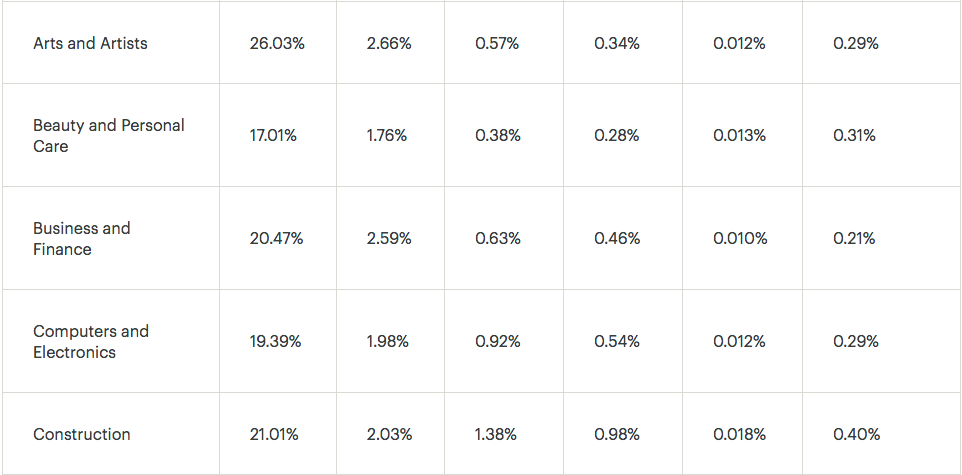Select the 19.39% value cell
The width and height of the screenshot is (962, 475).
pyautogui.click(x=275, y=342)
